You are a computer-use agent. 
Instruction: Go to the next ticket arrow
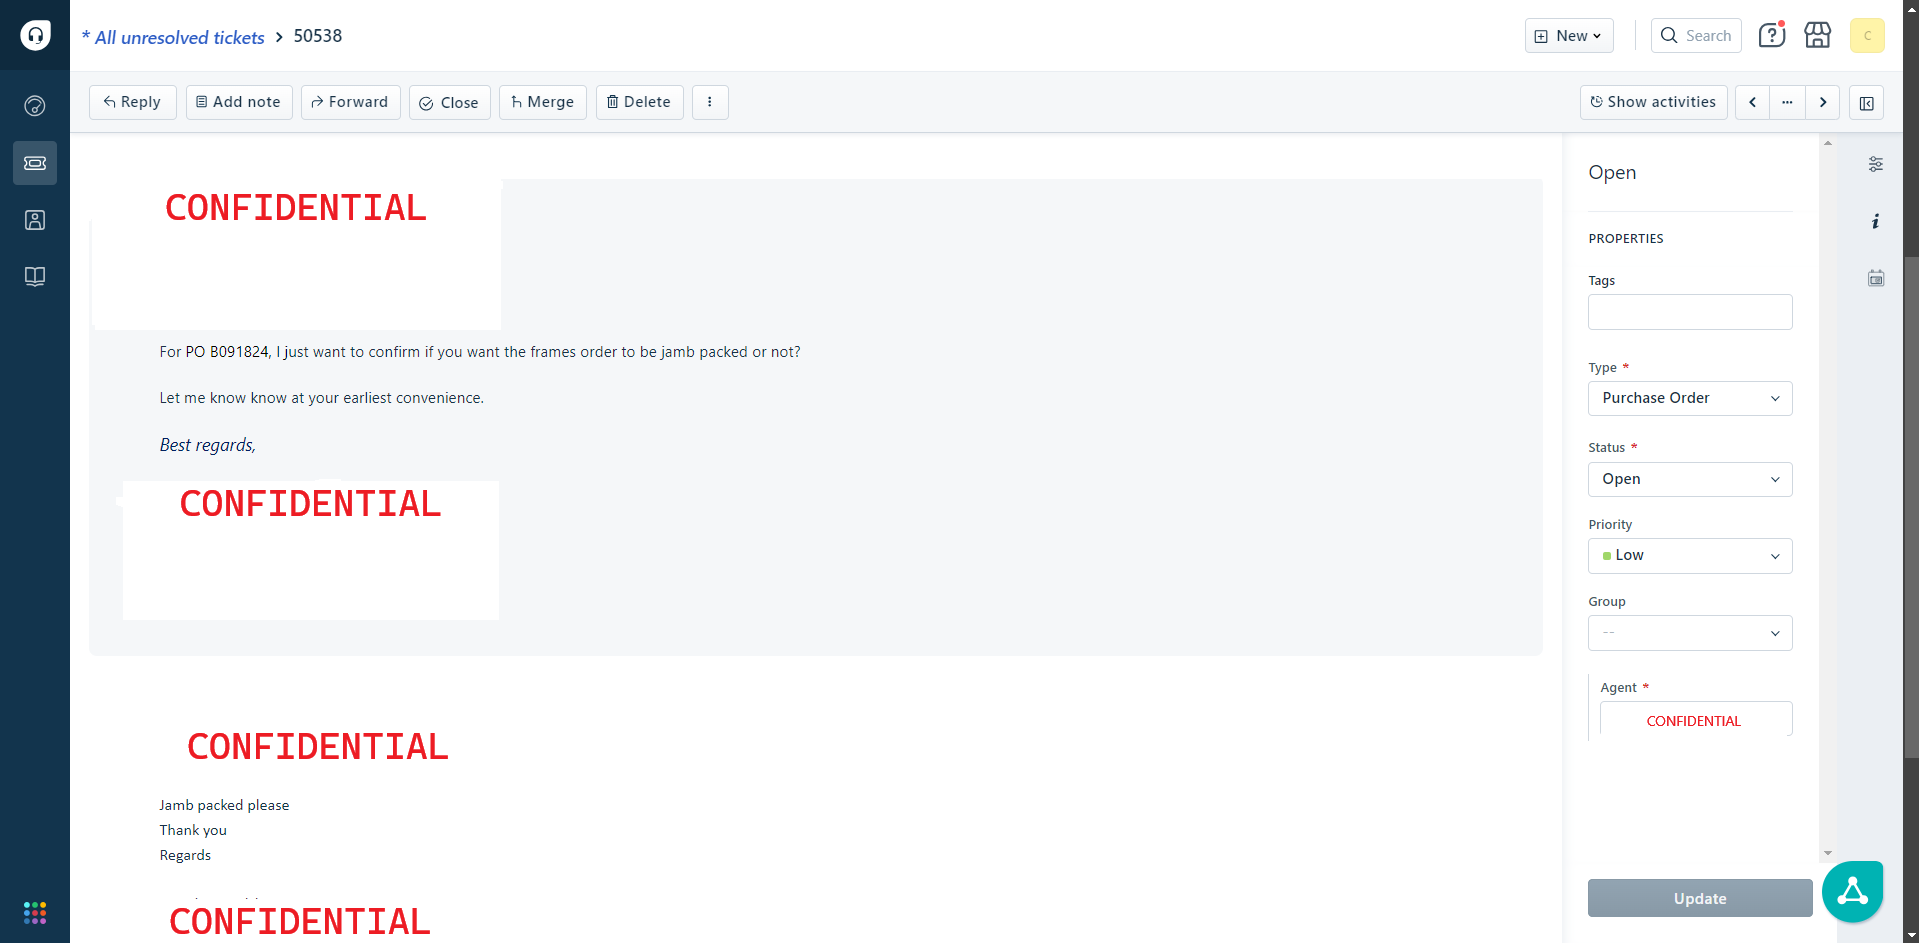[x=1823, y=102]
